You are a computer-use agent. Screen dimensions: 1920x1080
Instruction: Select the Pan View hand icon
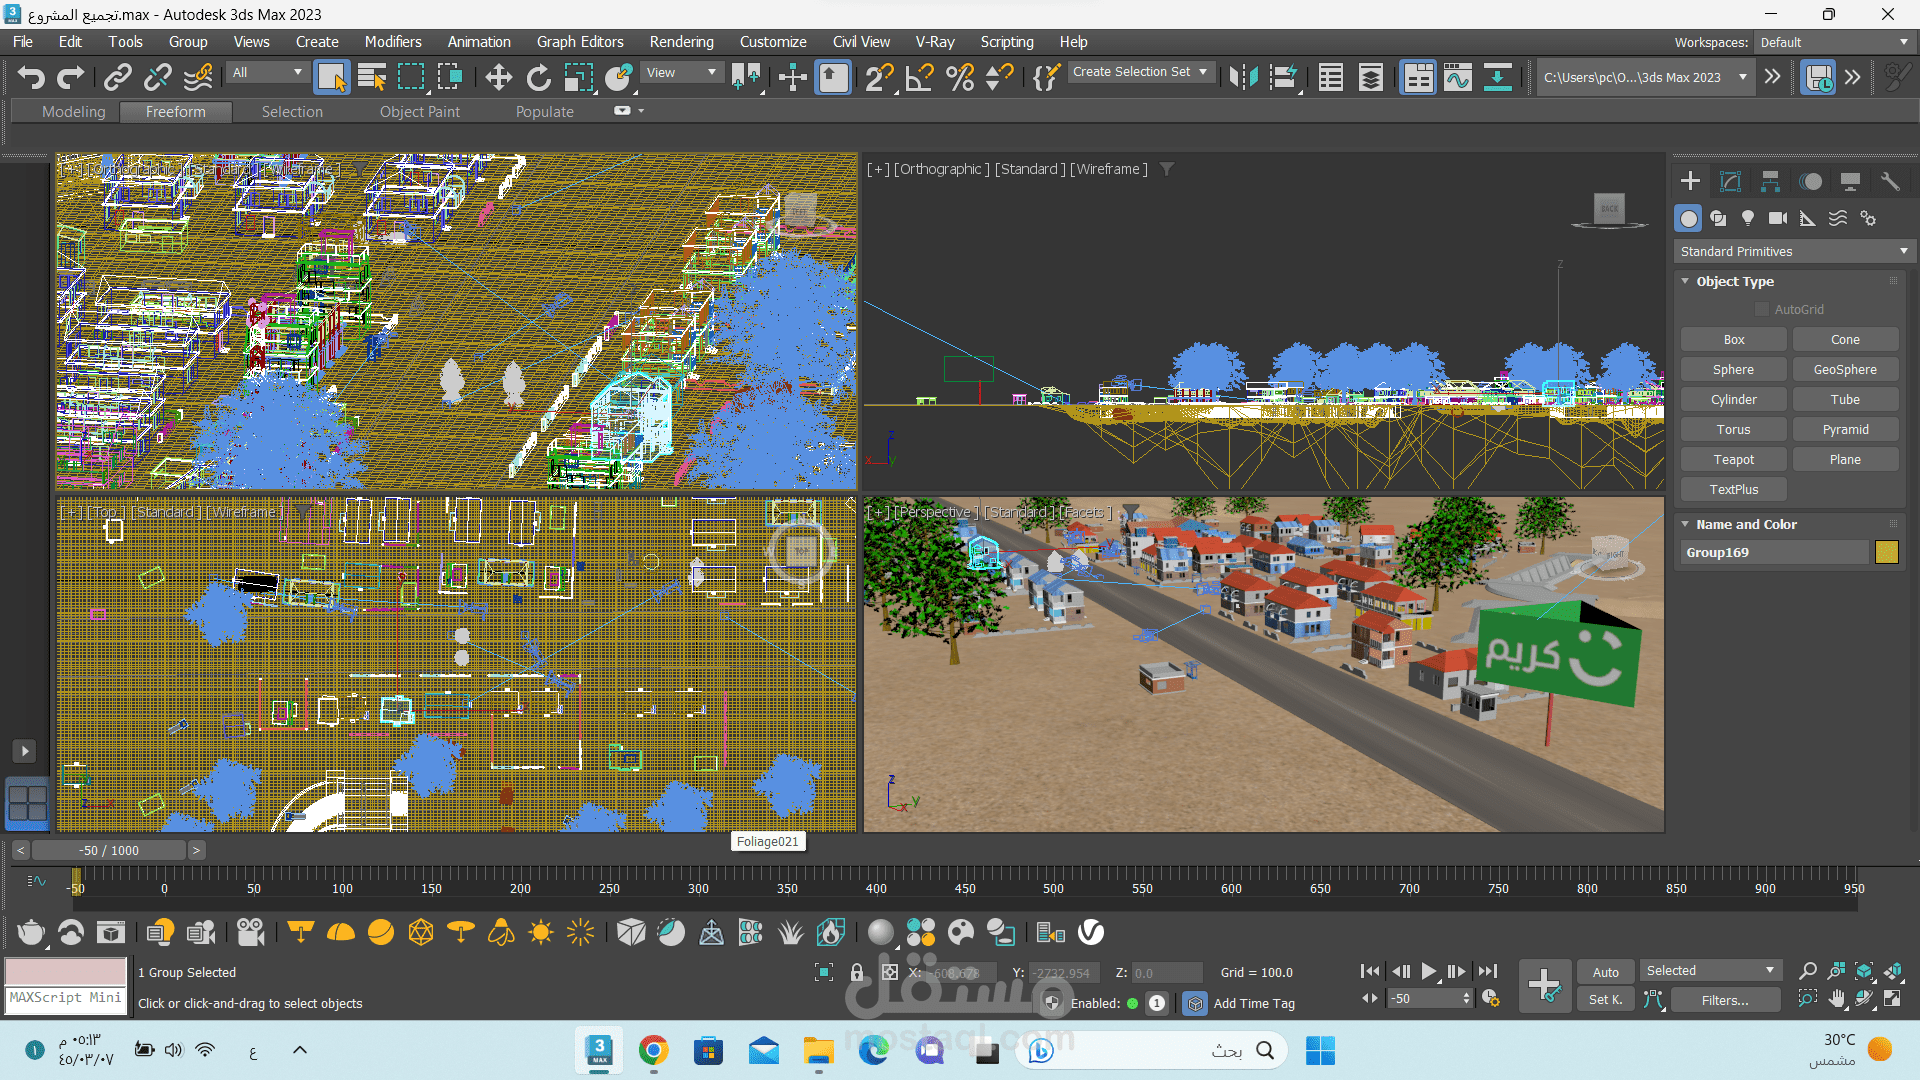[1837, 998]
